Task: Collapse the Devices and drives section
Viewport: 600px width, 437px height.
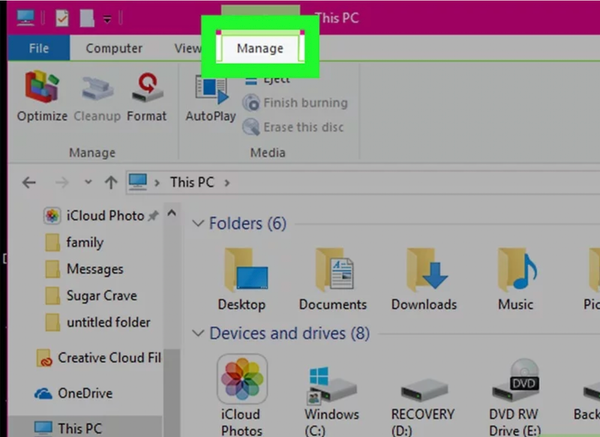Action: [x=197, y=334]
